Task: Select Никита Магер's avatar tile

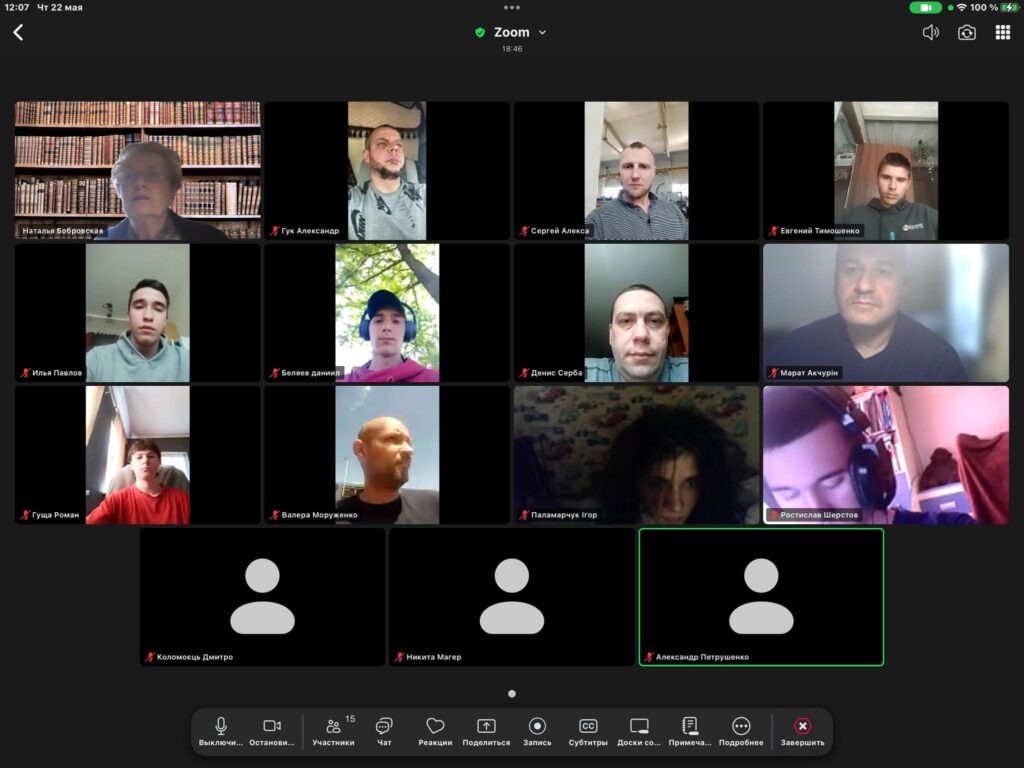Action: [512, 597]
